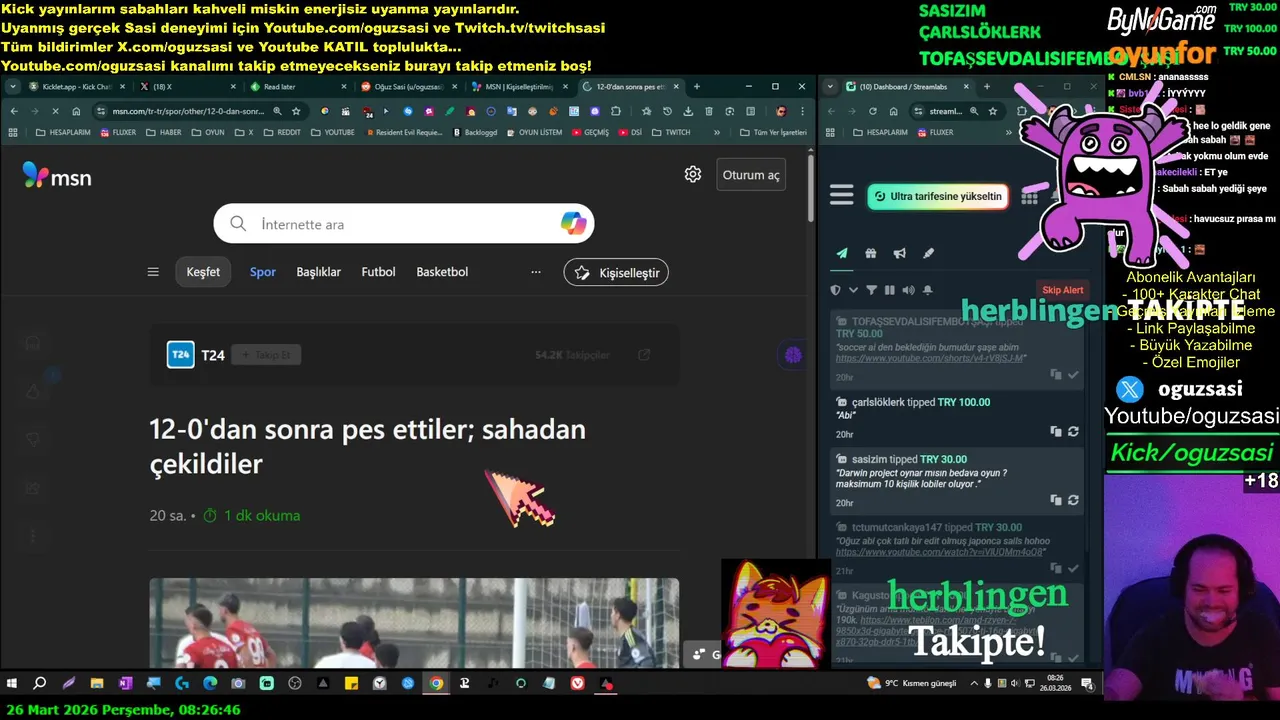Open Streamlabs hamburger menu
This screenshot has height=720, width=1280.
tap(842, 195)
